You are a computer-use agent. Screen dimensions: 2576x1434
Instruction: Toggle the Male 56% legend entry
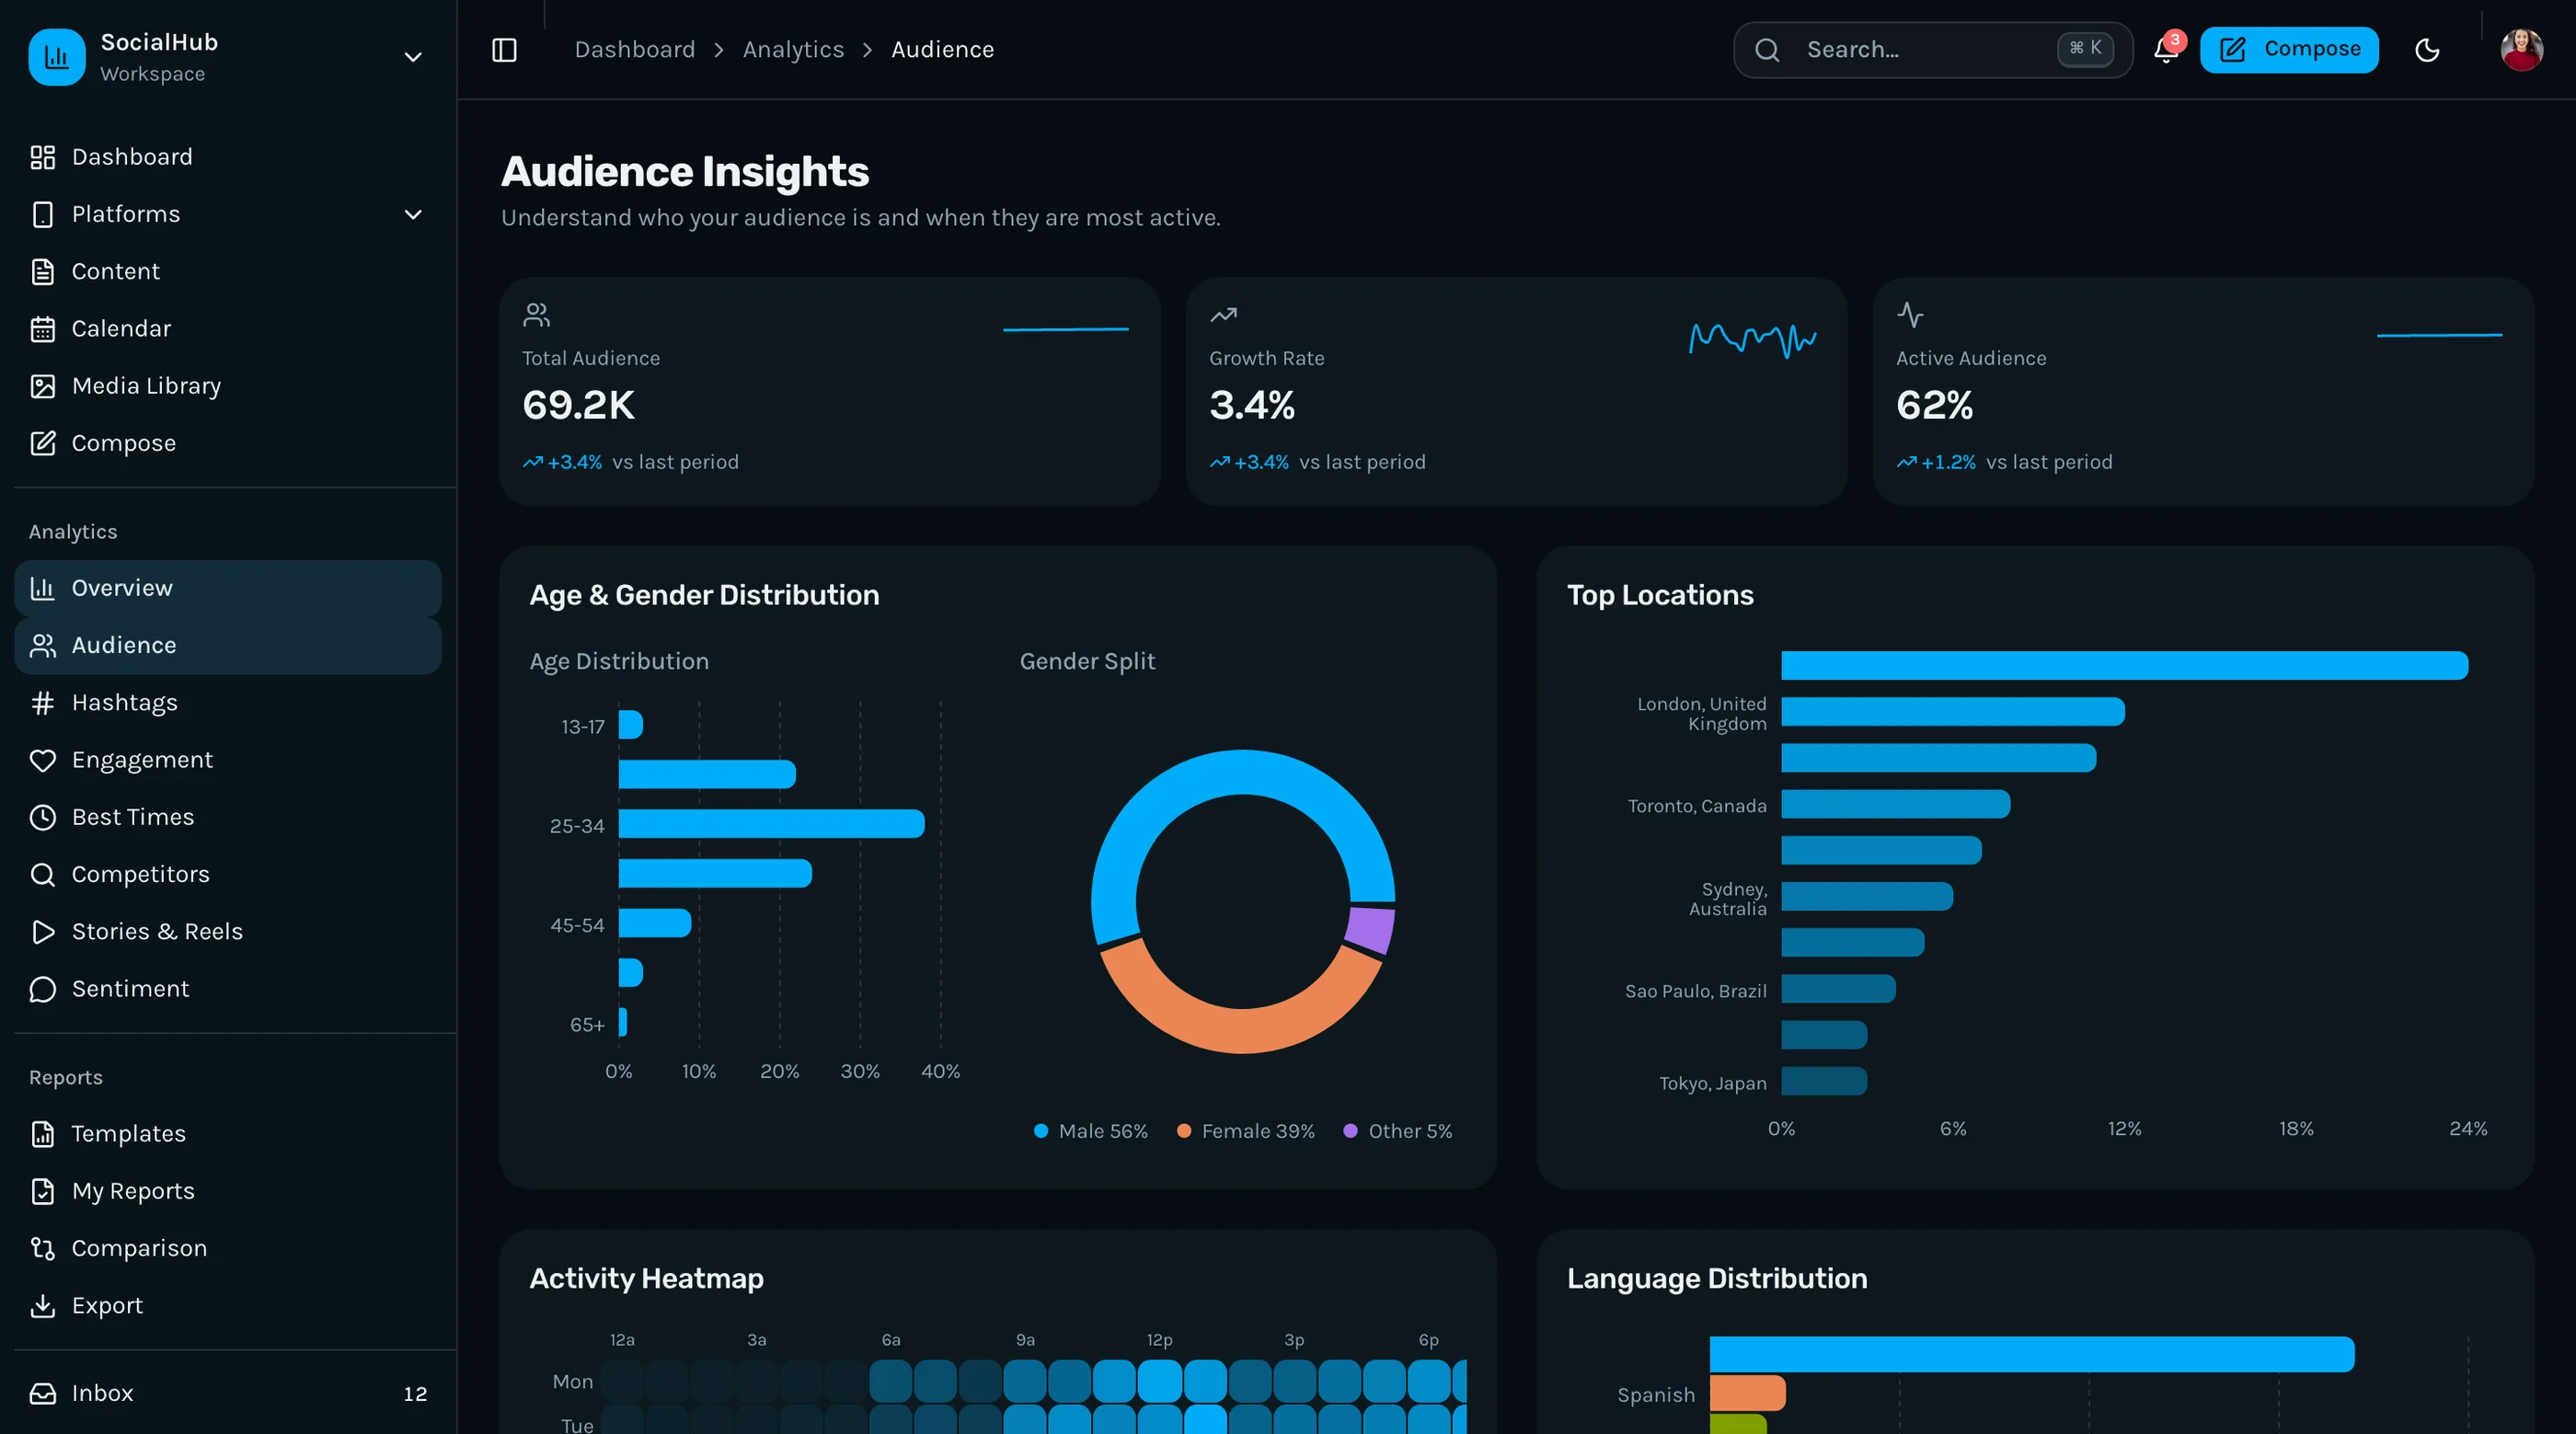[1091, 1131]
